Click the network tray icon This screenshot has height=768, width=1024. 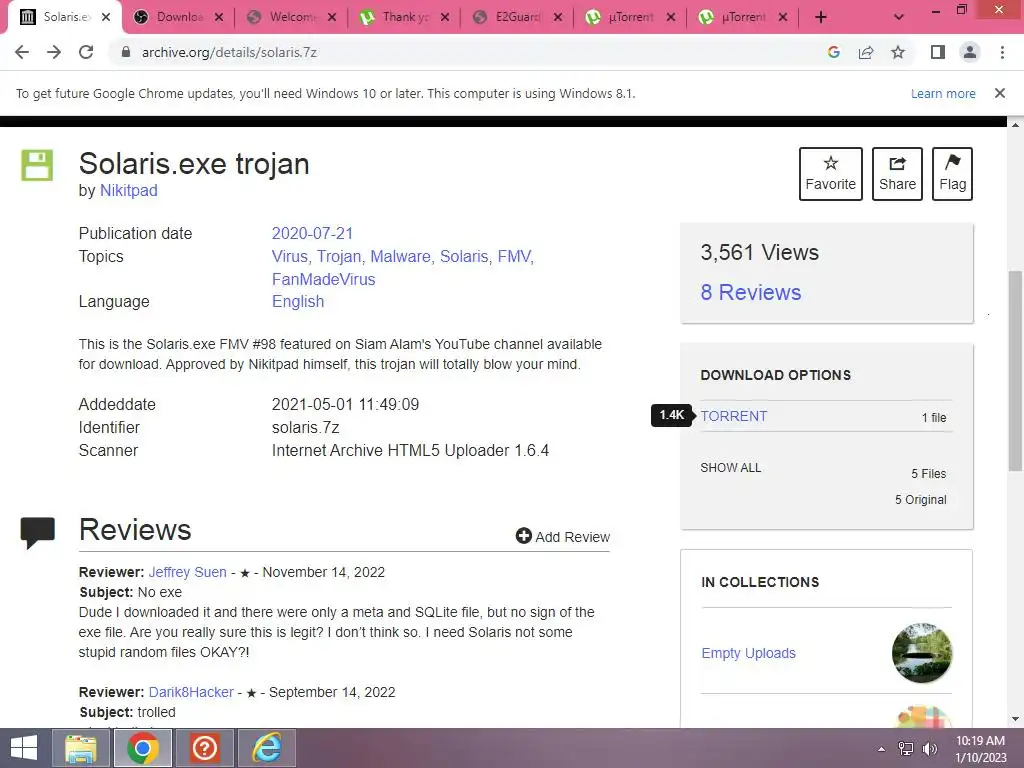click(906, 749)
